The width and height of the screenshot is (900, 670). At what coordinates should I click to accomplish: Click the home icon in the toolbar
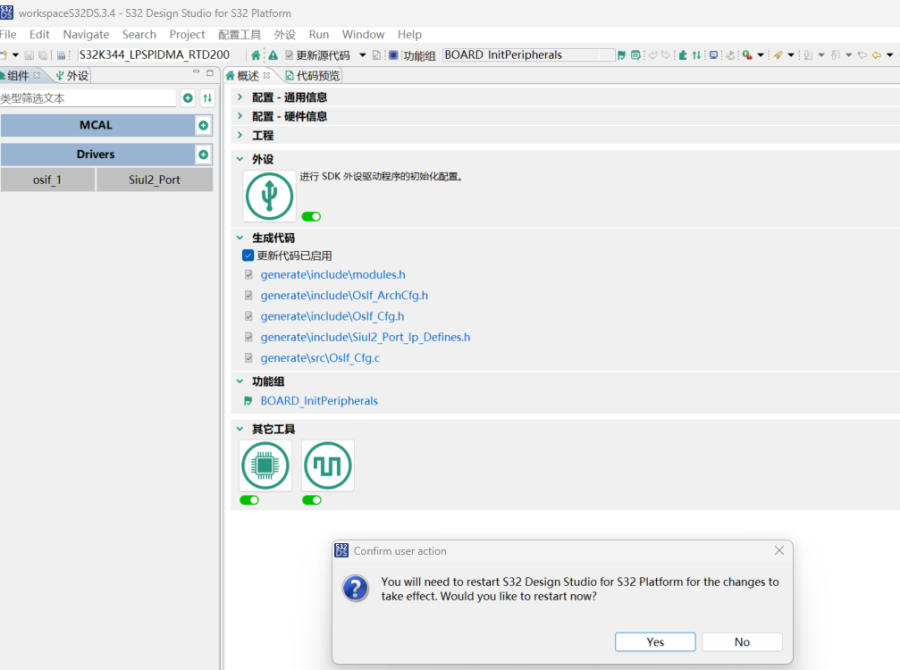click(255, 55)
